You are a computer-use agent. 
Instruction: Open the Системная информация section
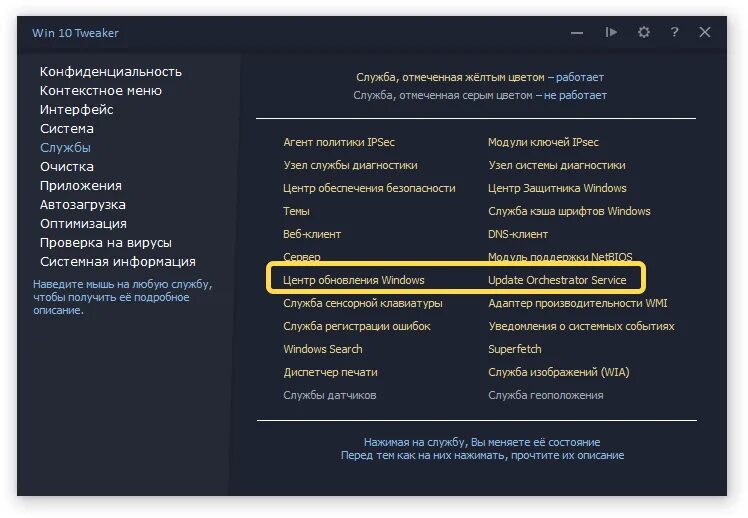click(118, 262)
